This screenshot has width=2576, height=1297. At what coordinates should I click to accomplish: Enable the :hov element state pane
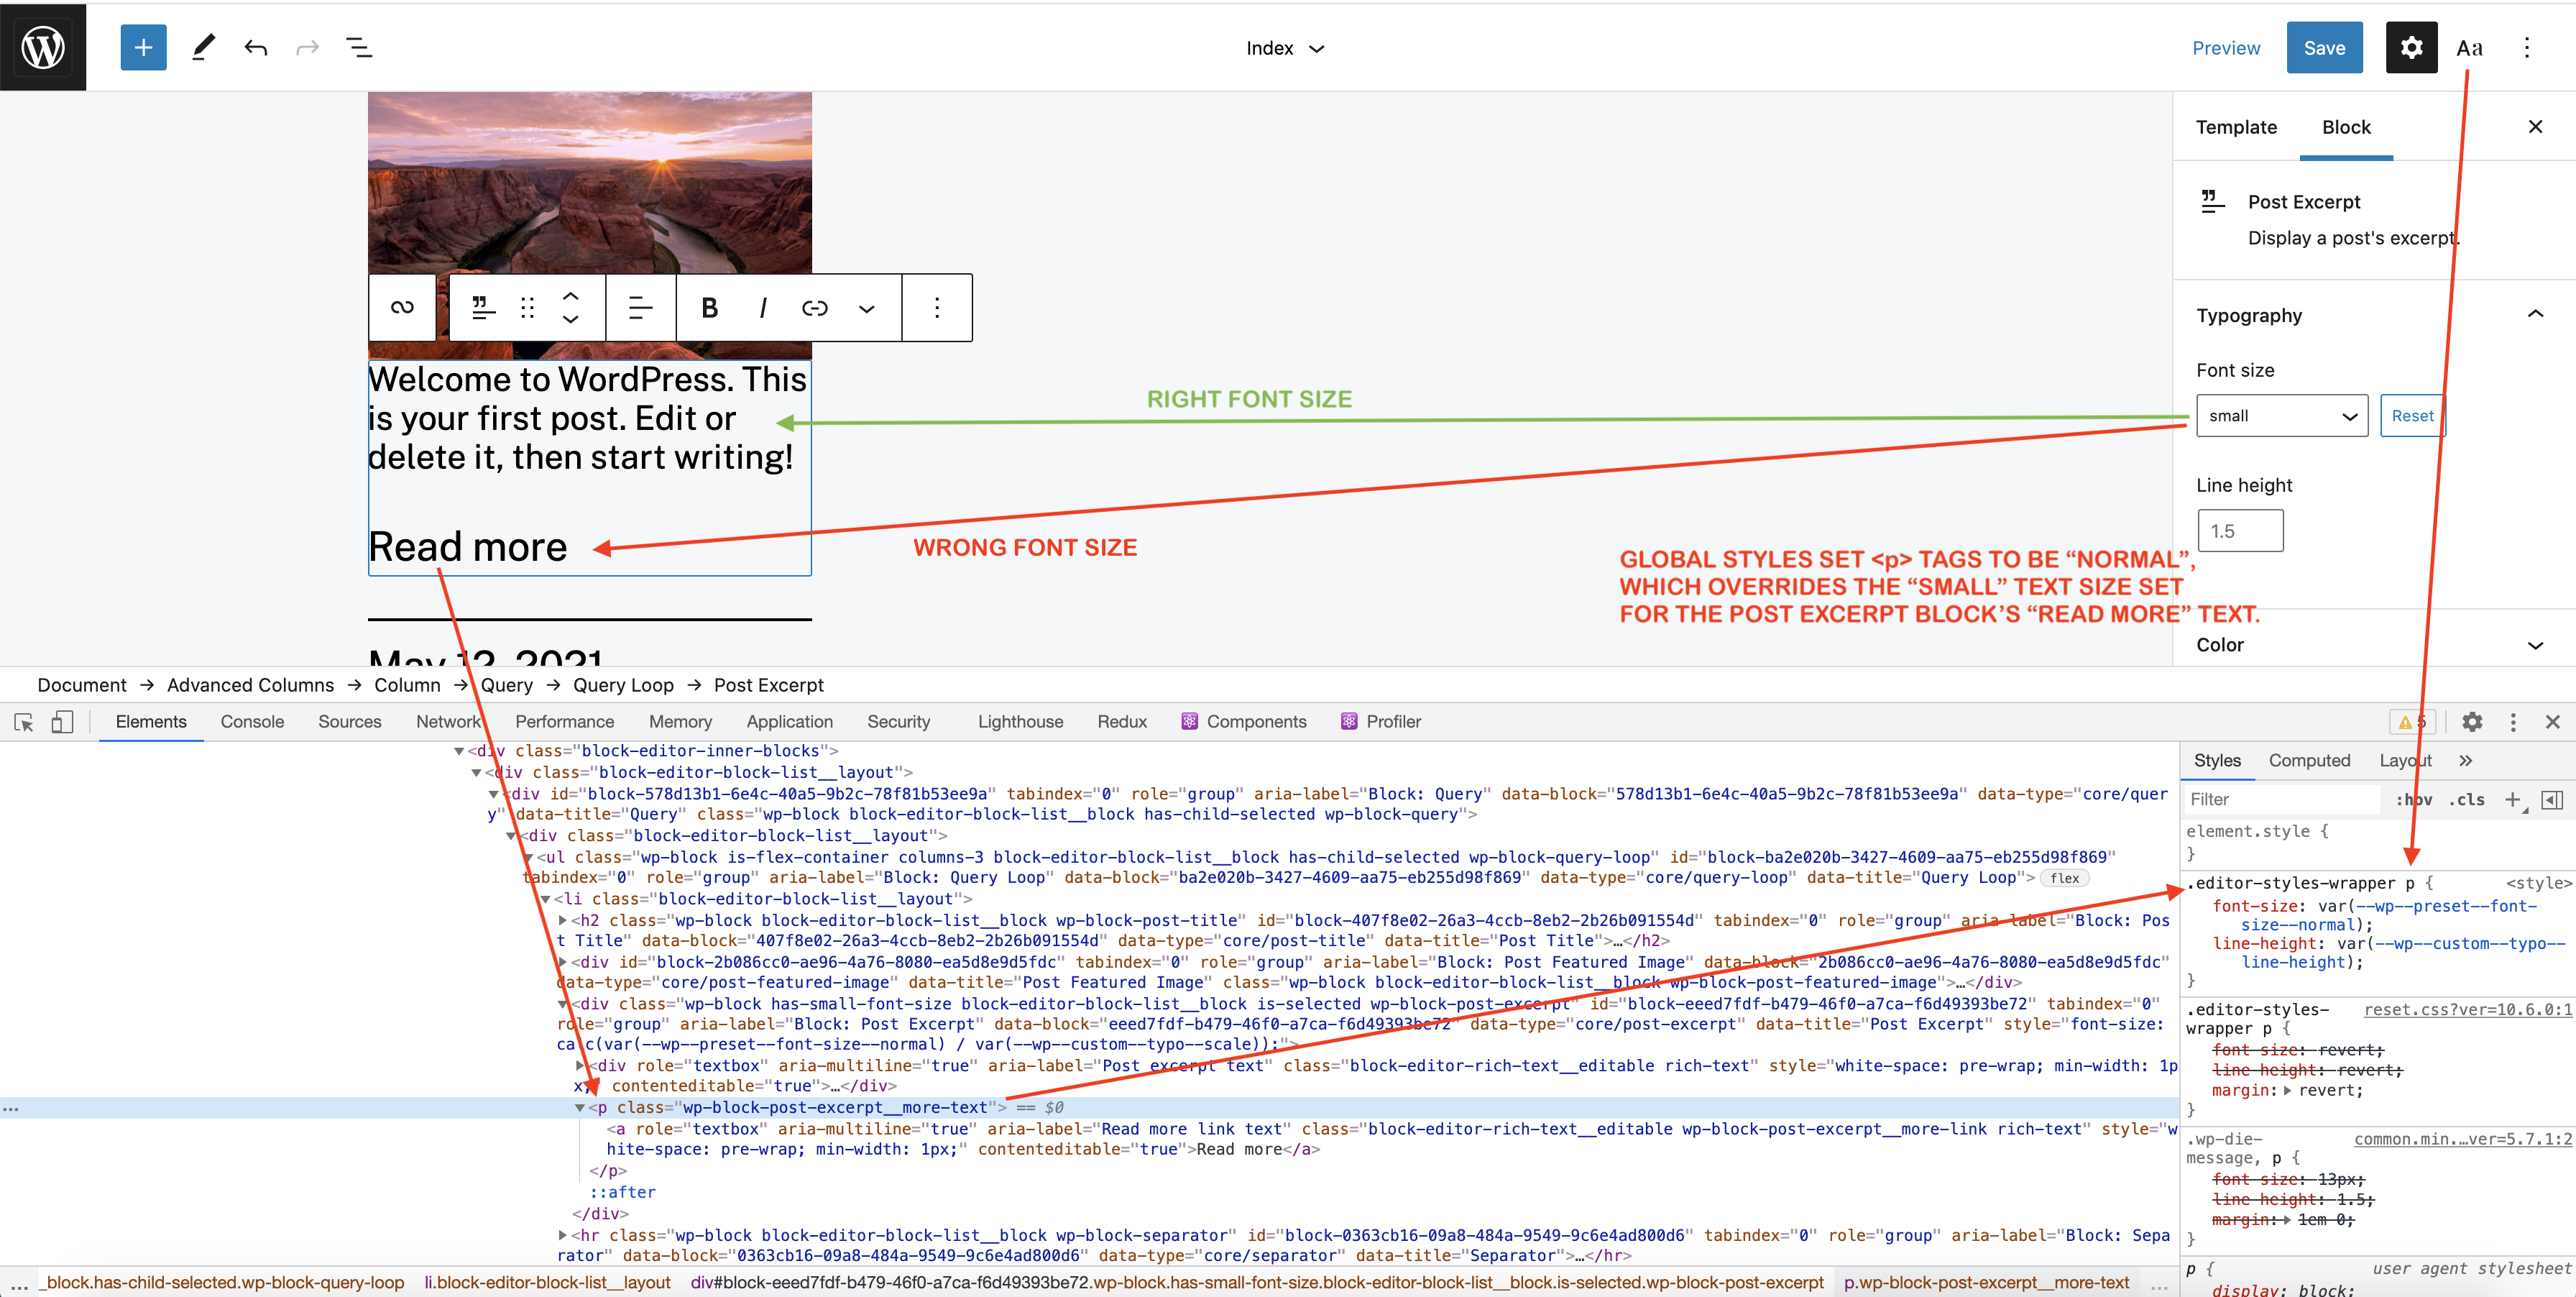coord(2414,799)
